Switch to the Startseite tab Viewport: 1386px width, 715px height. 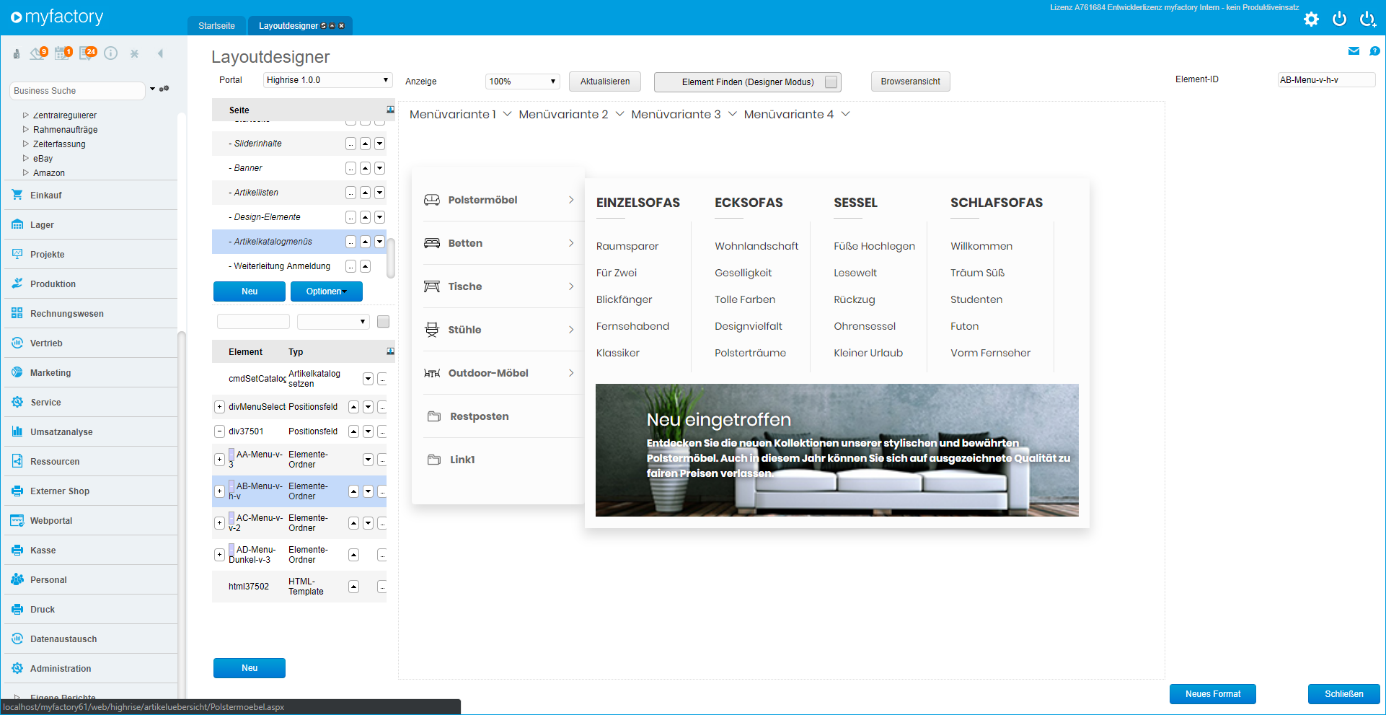click(217, 26)
